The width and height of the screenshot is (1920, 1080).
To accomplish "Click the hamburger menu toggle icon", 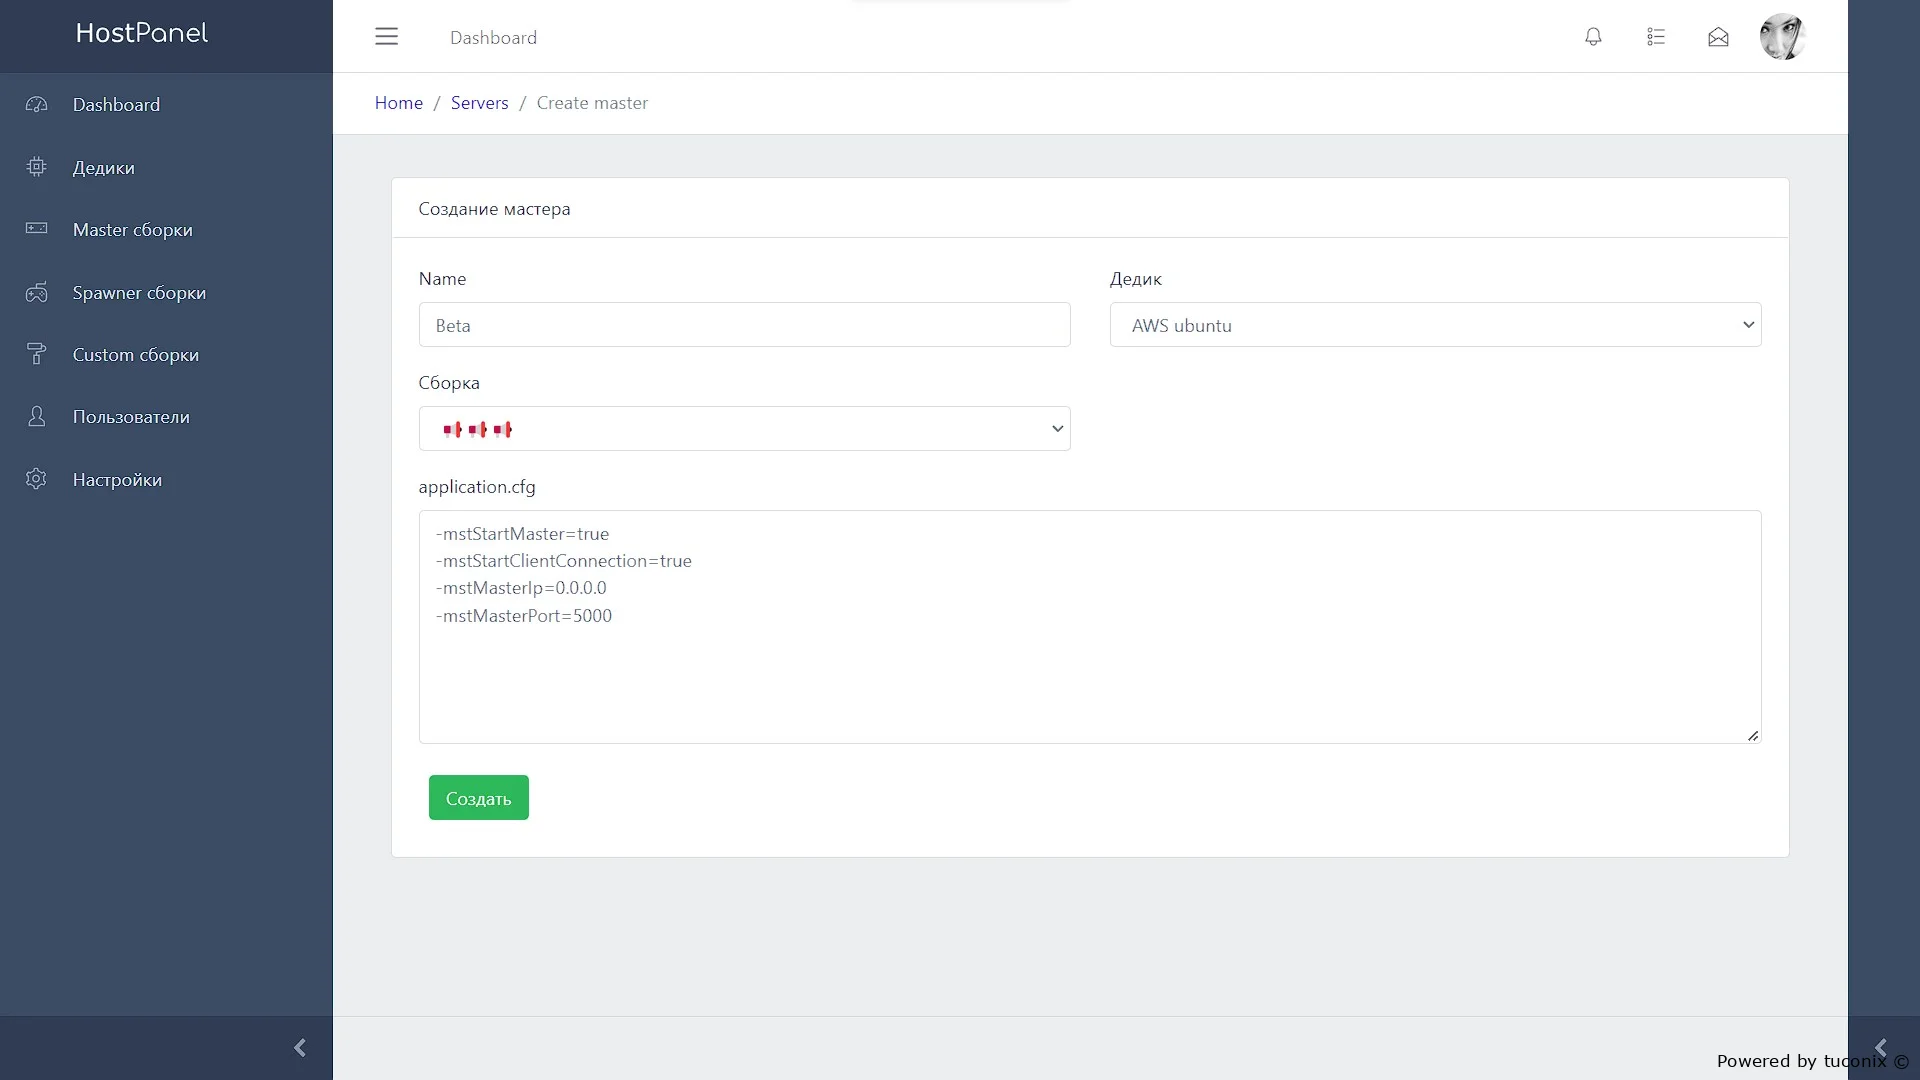I will [386, 37].
